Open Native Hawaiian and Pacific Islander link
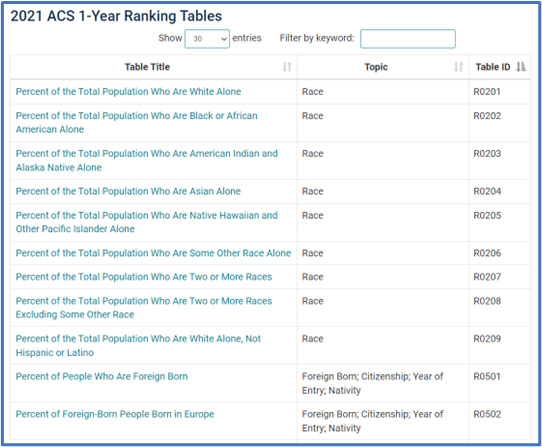This screenshot has height=447, width=542. [x=147, y=222]
